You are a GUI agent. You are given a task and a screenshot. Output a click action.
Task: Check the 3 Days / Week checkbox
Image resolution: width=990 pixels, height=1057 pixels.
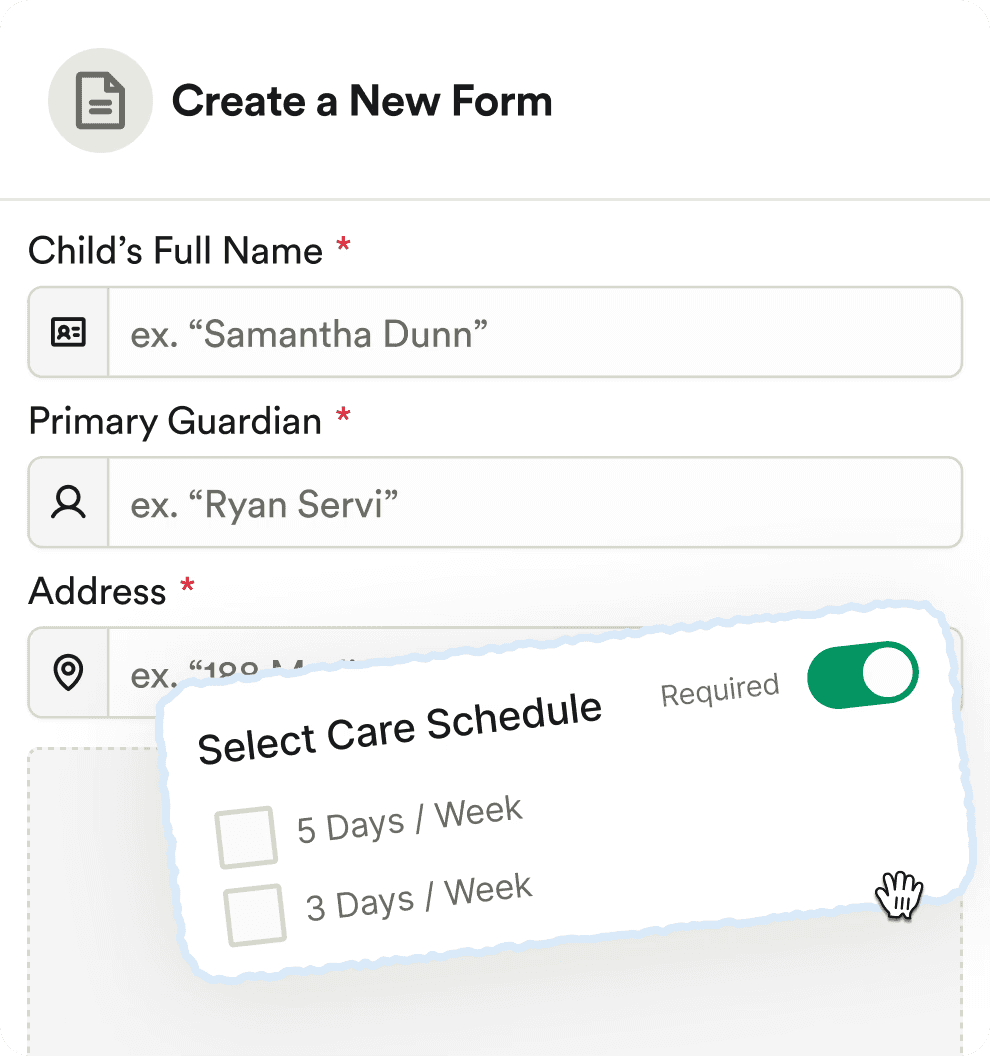(x=255, y=914)
